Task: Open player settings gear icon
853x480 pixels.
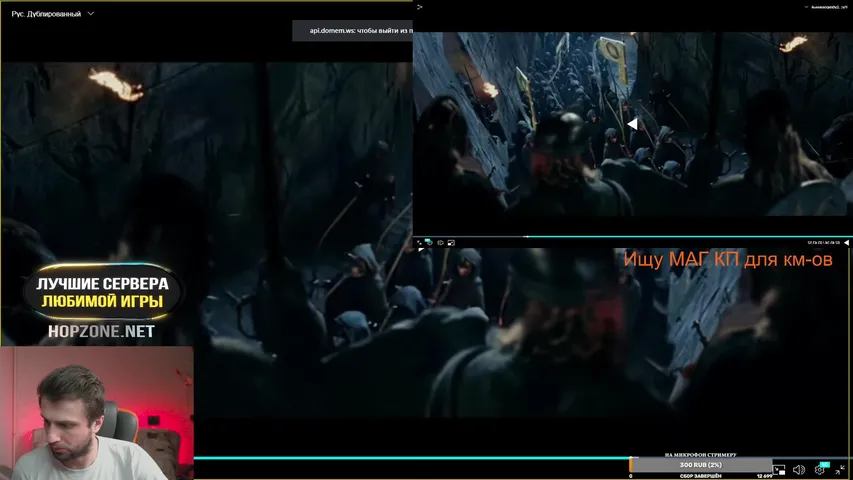Action: 820,470
